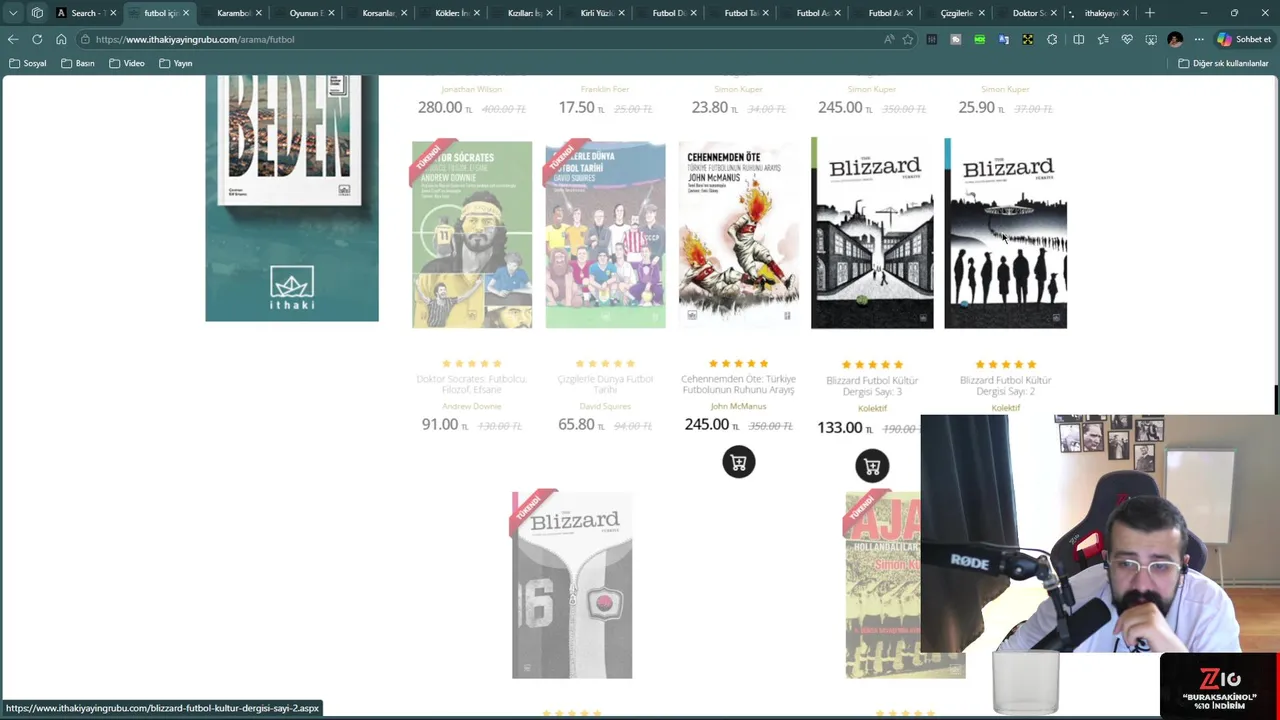1280x720 pixels.
Task: Open a new browser tab
Action: click(x=1150, y=13)
